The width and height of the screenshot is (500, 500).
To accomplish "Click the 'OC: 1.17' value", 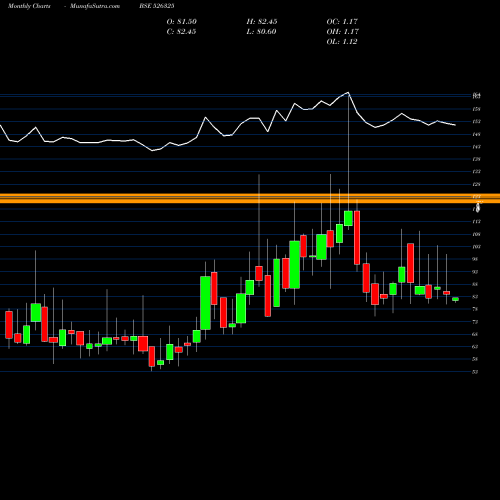I will click(342, 22).
